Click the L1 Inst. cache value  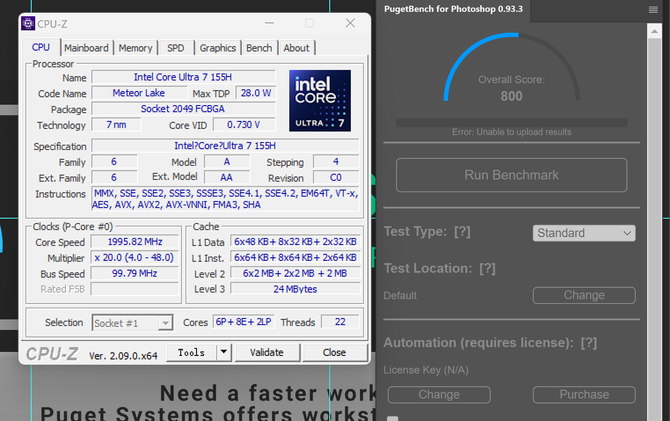point(295,258)
